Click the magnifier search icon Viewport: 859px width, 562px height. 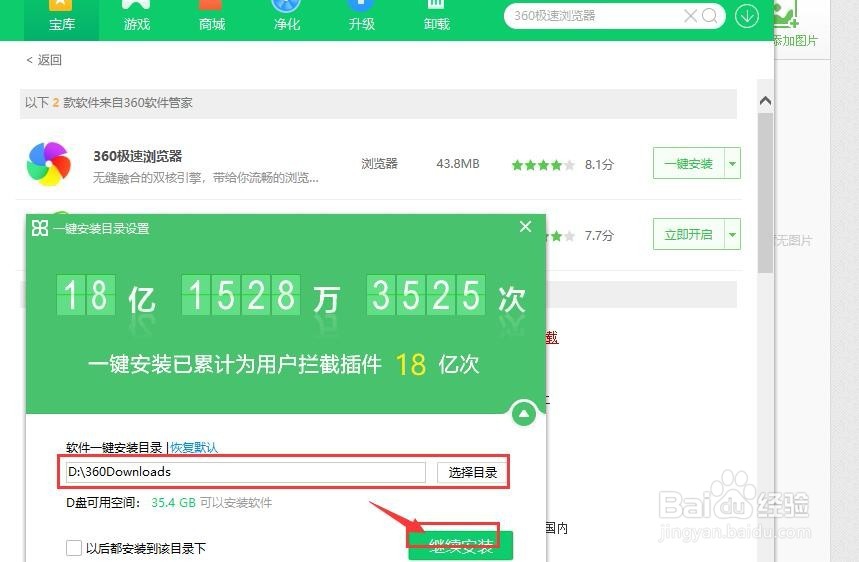pos(709,16)
